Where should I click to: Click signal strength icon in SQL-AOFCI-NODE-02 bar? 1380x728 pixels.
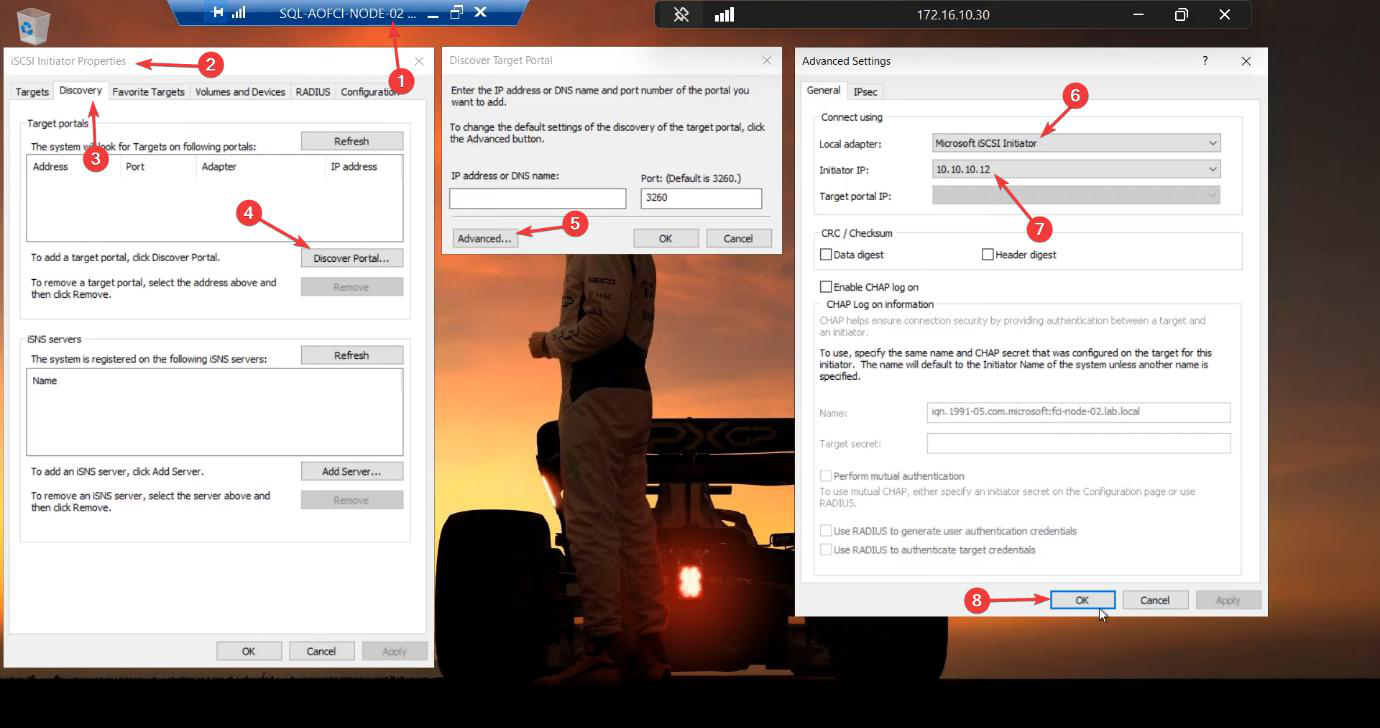pos(238,13)
